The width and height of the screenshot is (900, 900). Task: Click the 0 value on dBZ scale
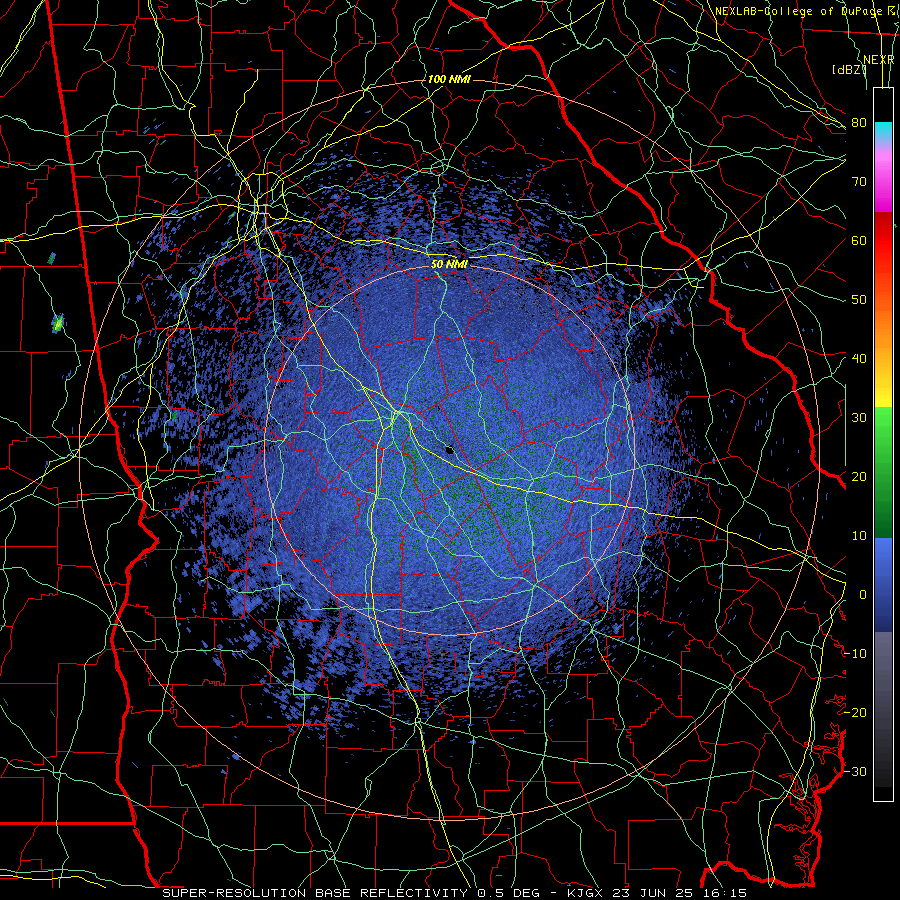click(x=863, y=595)
